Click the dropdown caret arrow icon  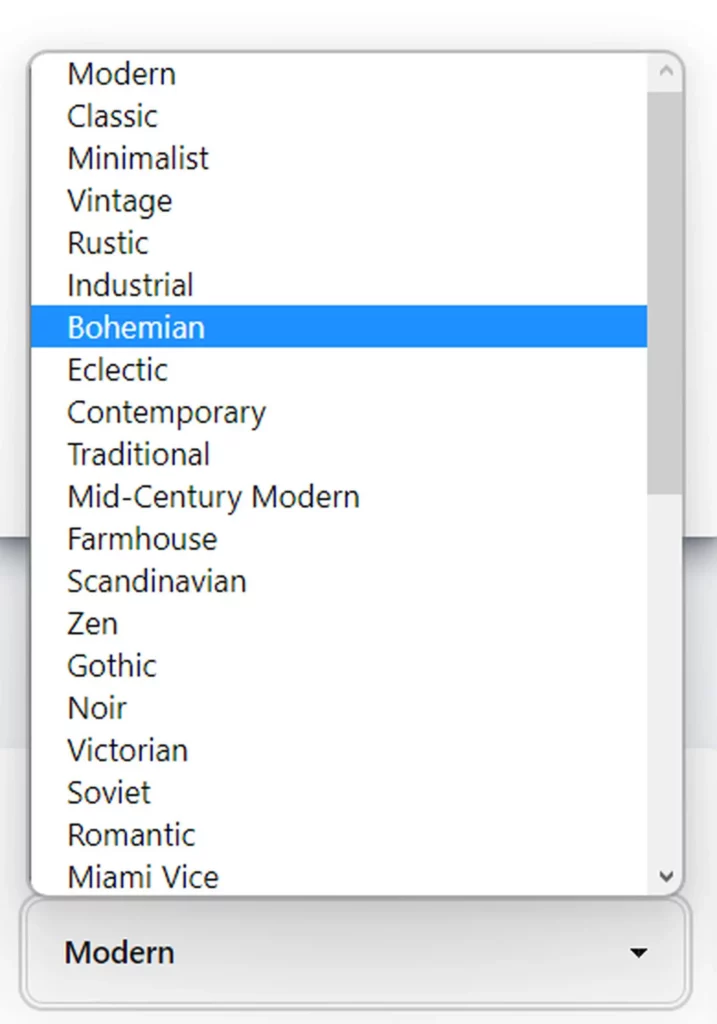(x=638, y=953)
